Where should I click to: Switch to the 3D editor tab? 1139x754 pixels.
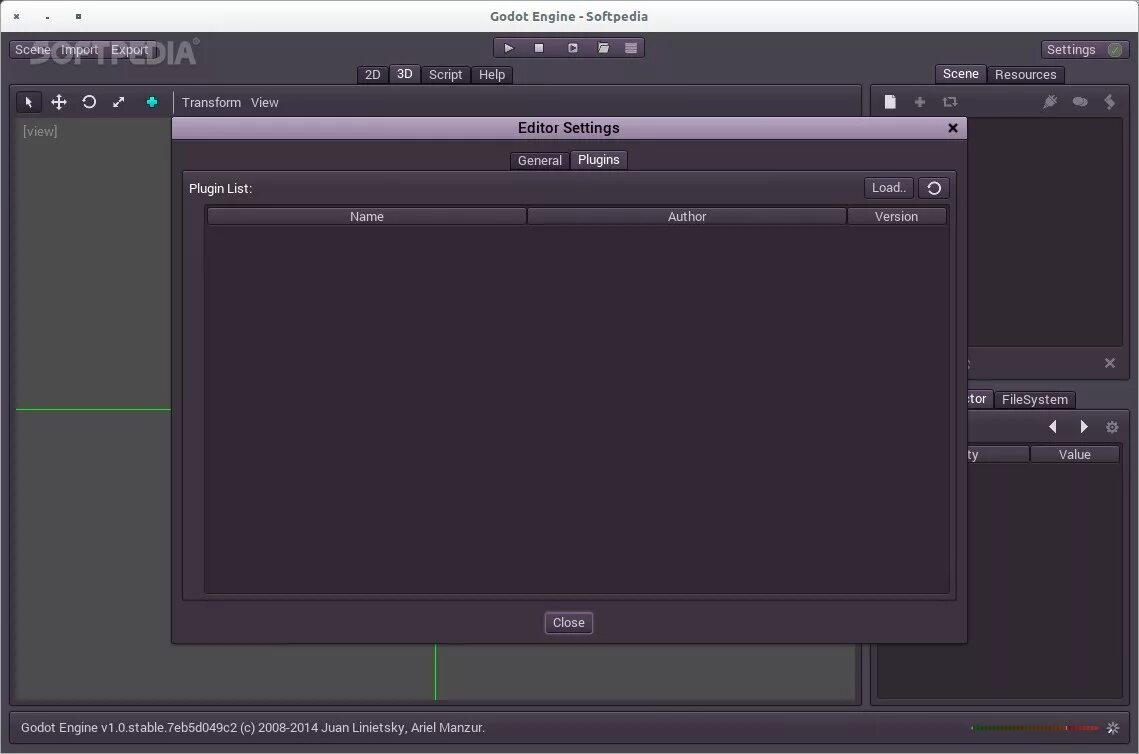[405, 74]
